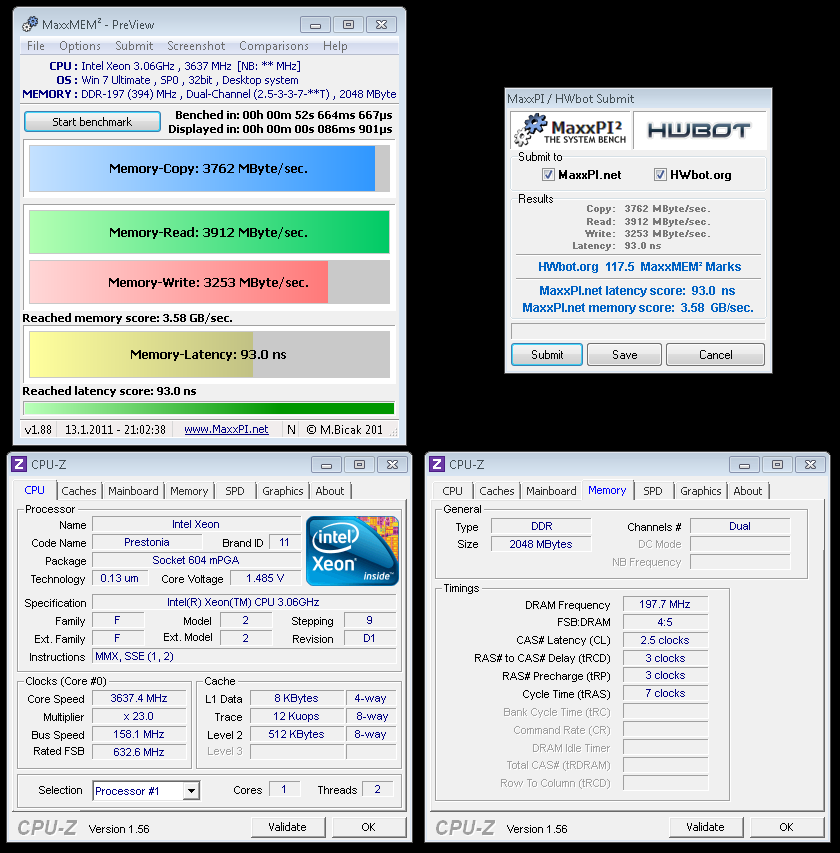This screenshot has width=840, height=853.
Task: Click the Size 2048 MBytes value
Action: tap(541, 544)
